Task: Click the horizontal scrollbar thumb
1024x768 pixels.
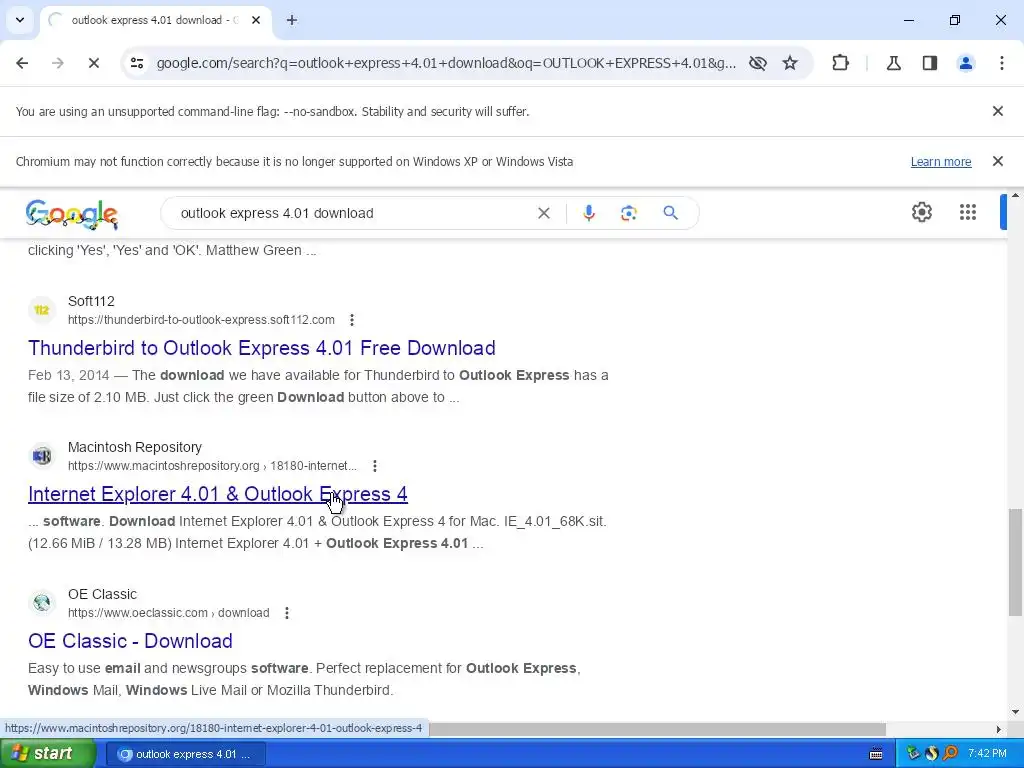Action: coord(656,729)
